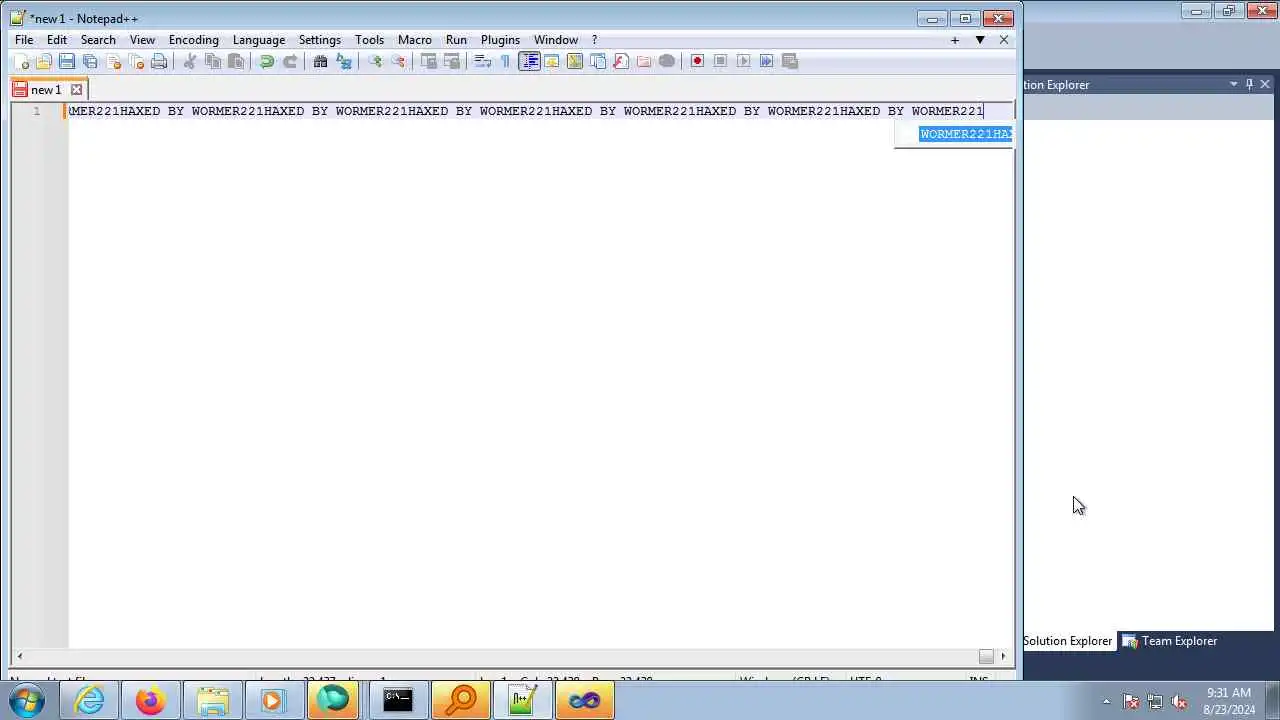Pick the WORMER221 autocomplete suggestion
The image size is (1280, 720).
coord(966,134)
